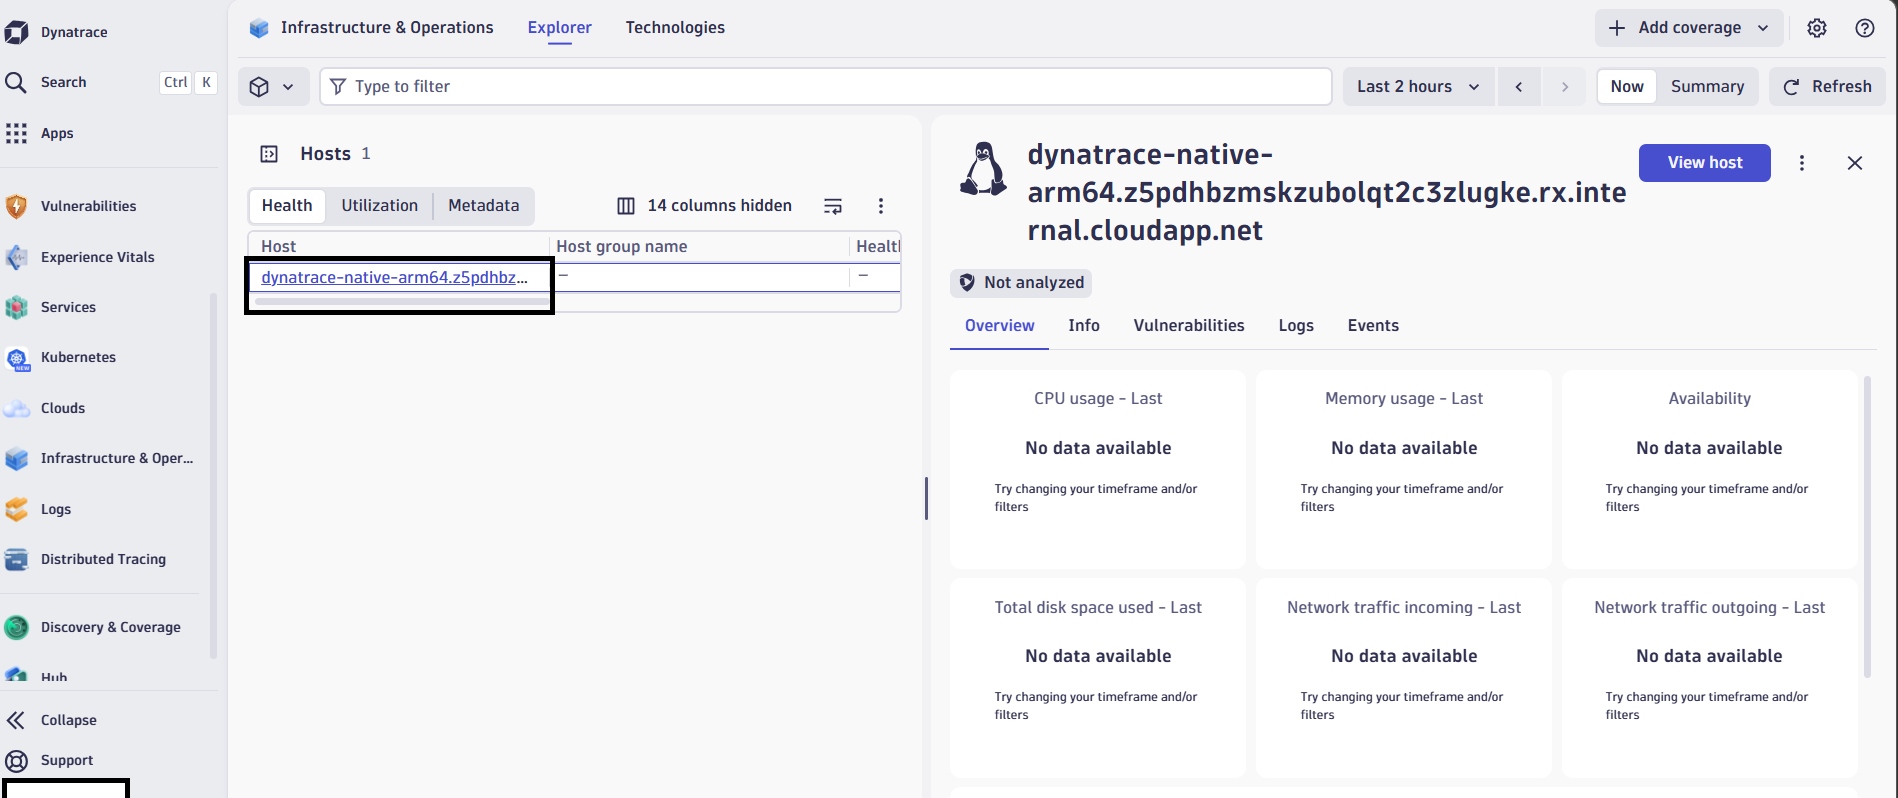Select the Summary toggle option

pyautogui.click(x=1707, y=86)
